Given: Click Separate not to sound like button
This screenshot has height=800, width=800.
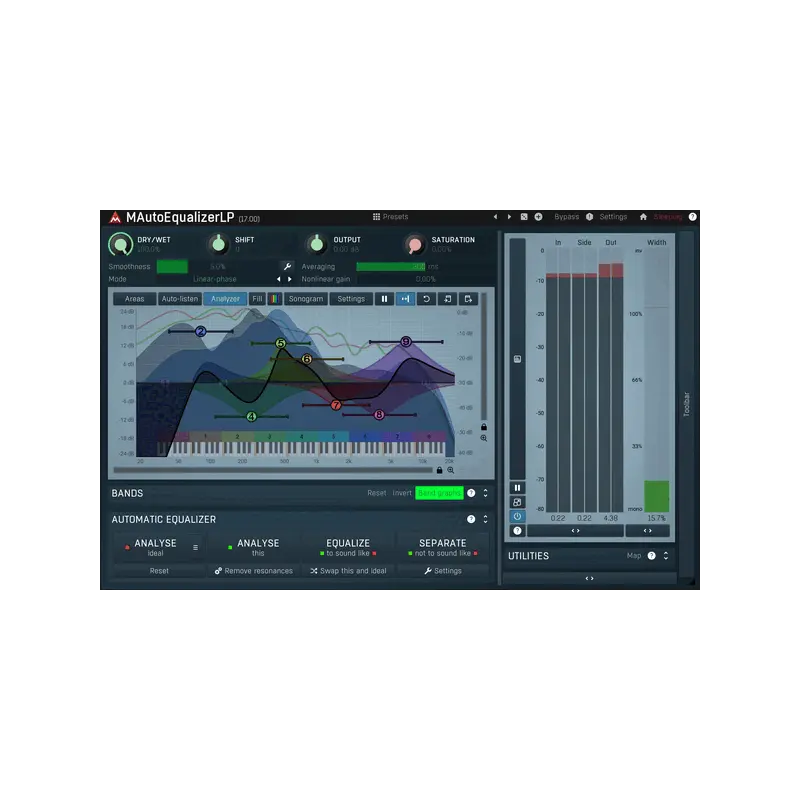Looking at the screenshot, I should click(x=443, y=547).
